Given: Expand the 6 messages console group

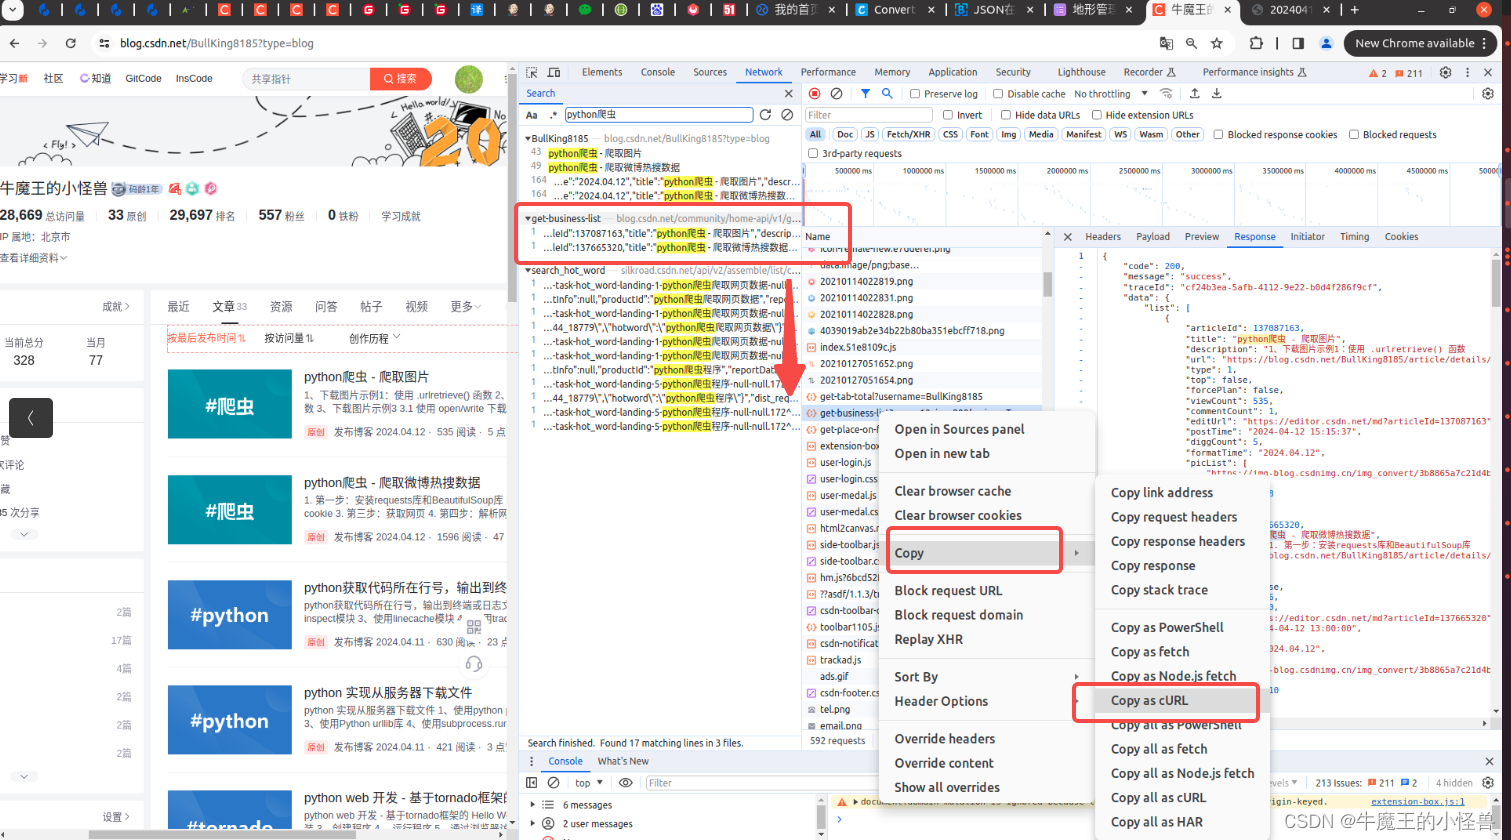Looking at the screenshot, I should 533,805.
